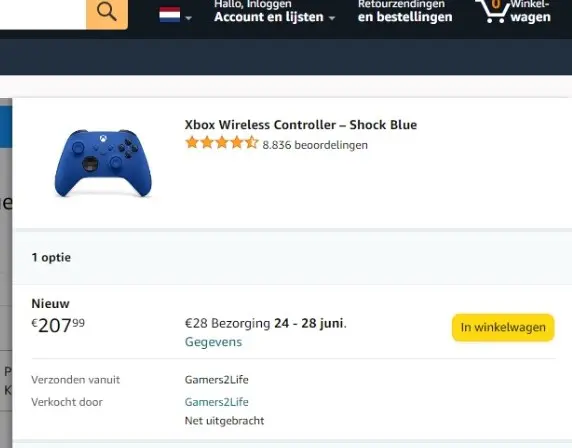
Task: Click the blue Xbox controller thumbnail
Action: click(103, 162)
